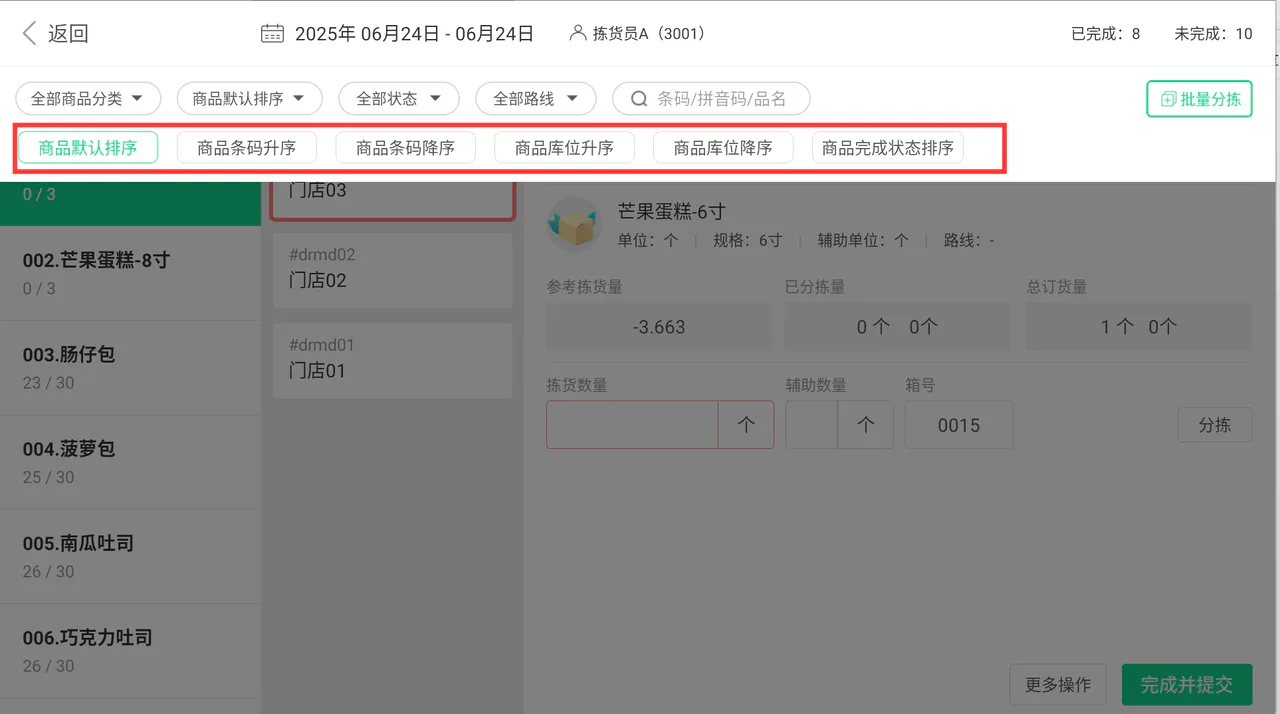Screen dimensions: 1280x714
Task: Click the 已完成：8 counter
Action: tap(1106, 34)
